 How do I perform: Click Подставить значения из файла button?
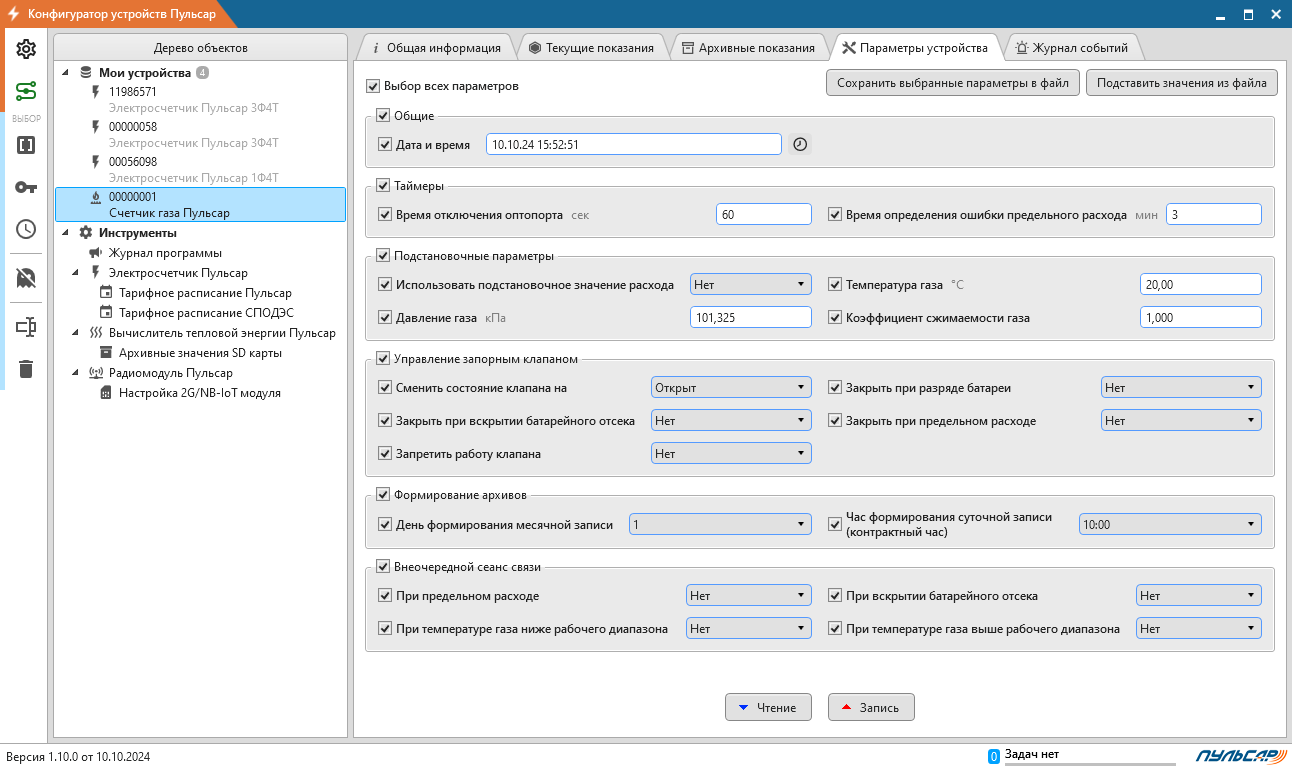1182,83
